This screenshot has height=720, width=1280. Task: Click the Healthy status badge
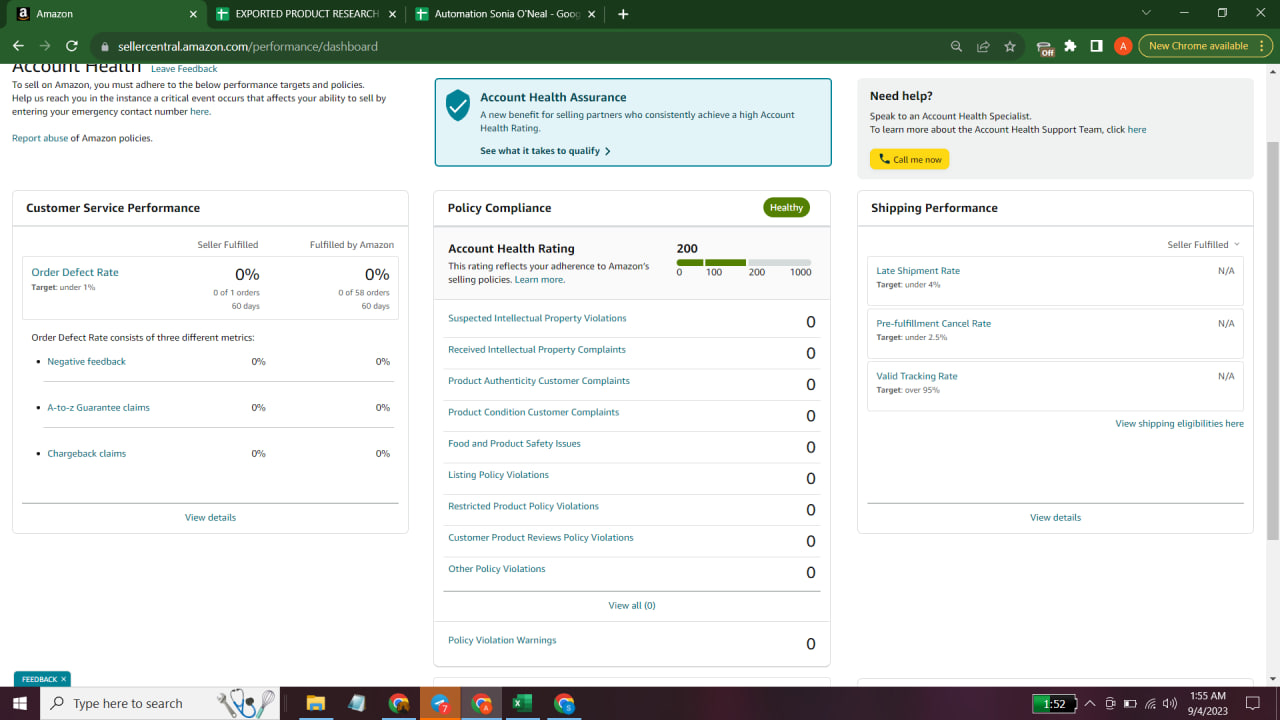786,208
